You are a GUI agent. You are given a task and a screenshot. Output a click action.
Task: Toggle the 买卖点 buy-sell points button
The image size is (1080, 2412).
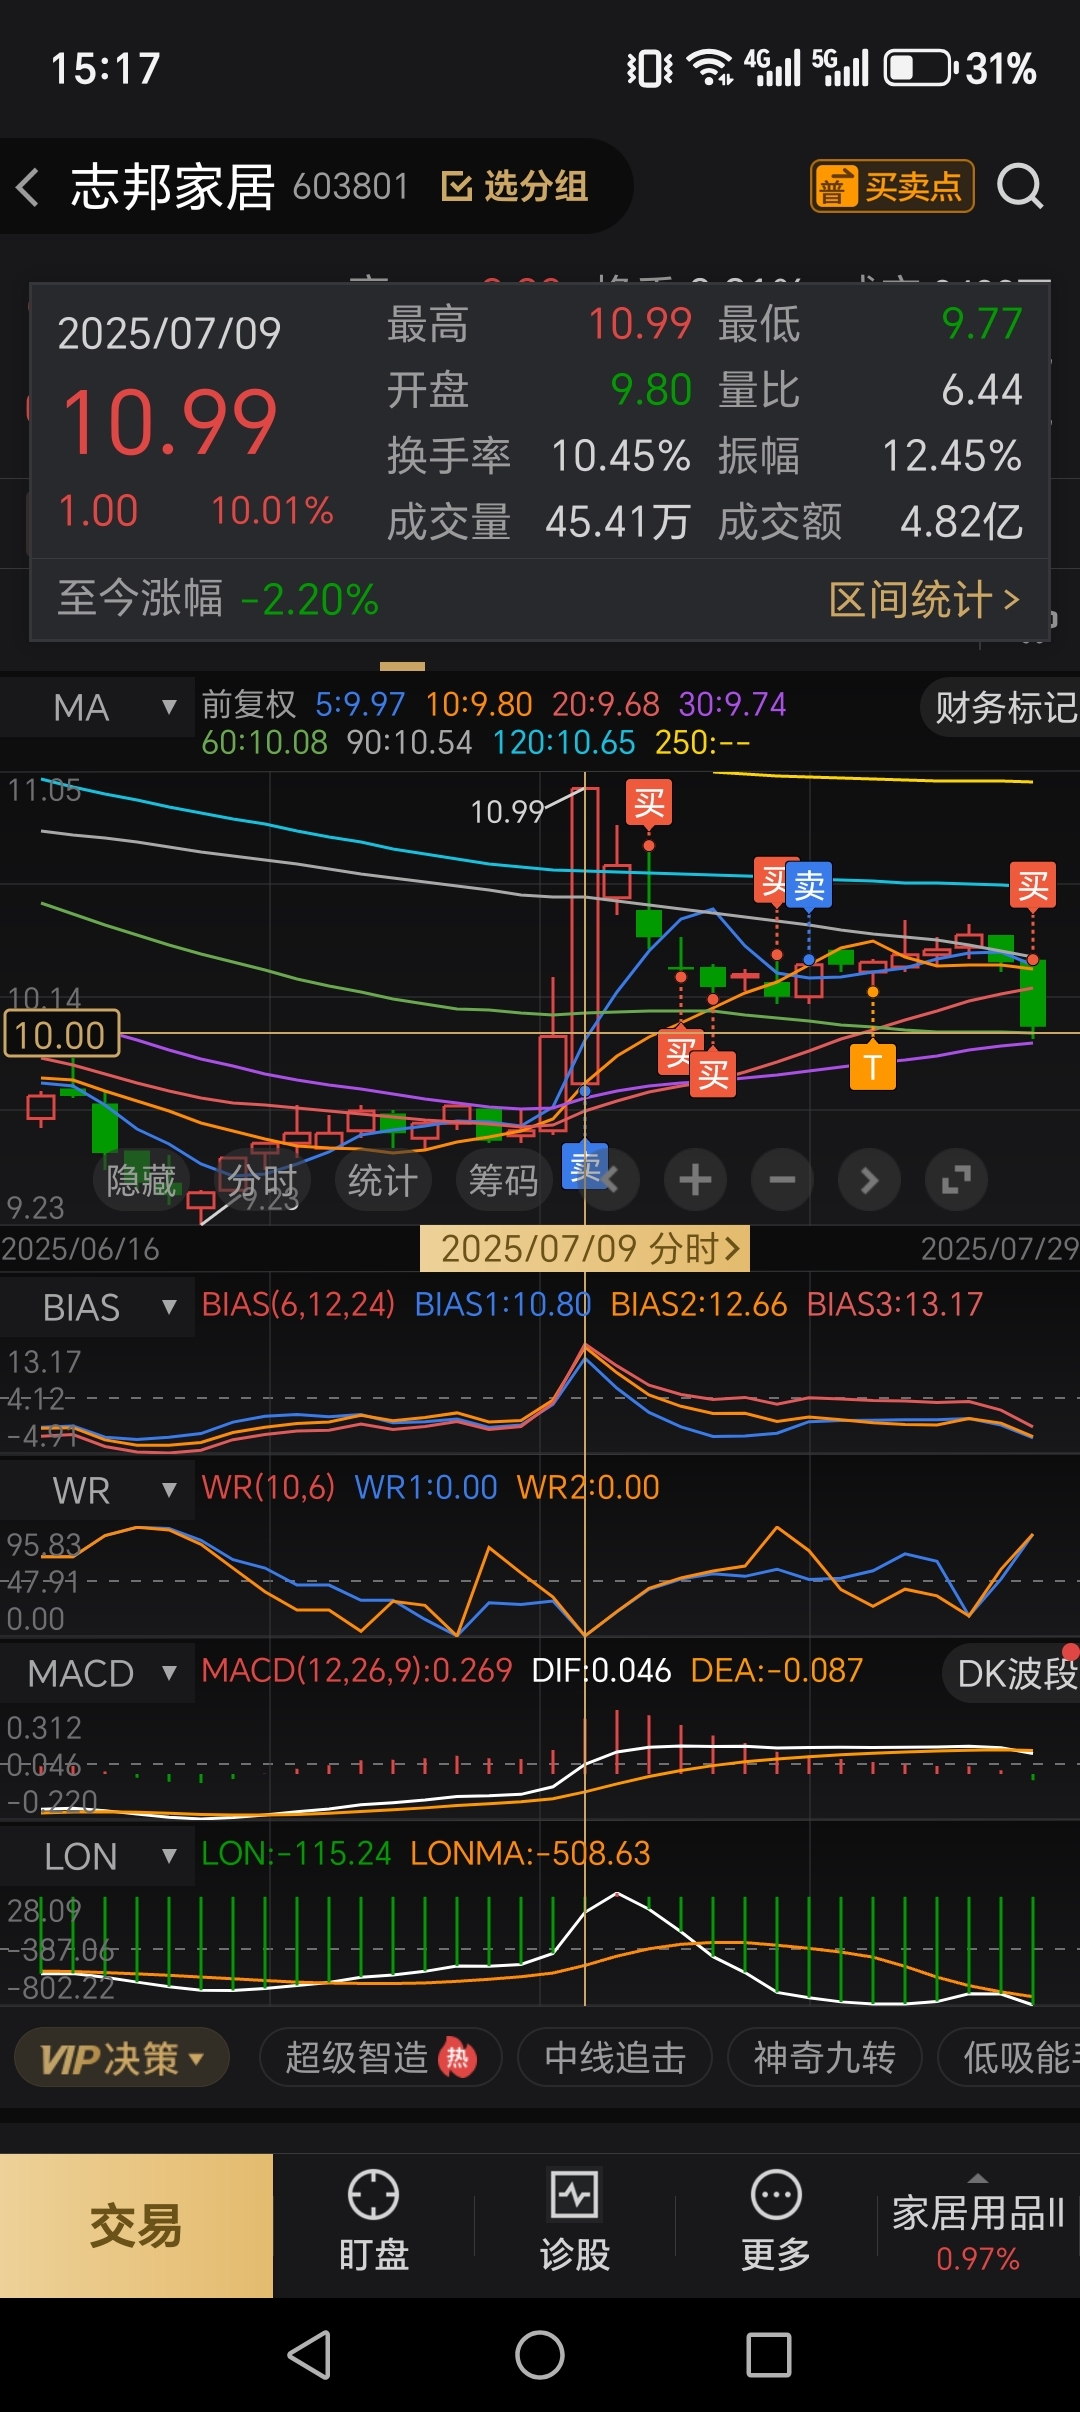[x=892, y=187]
